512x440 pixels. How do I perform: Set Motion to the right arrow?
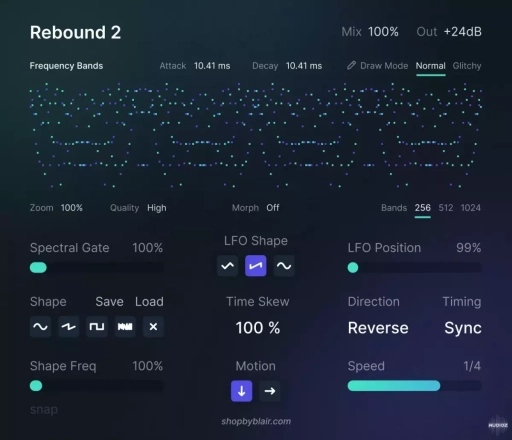tap(270, 391)
